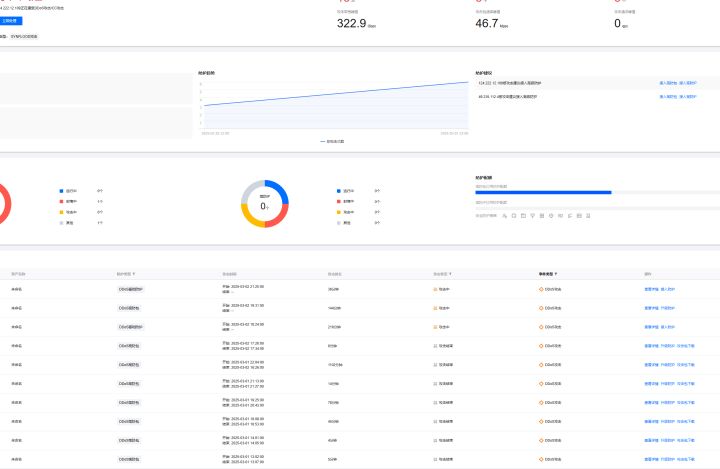Open the 防护类型 column filter dropdown
Viewport: 720px width, 469px height.
[134, 273]
